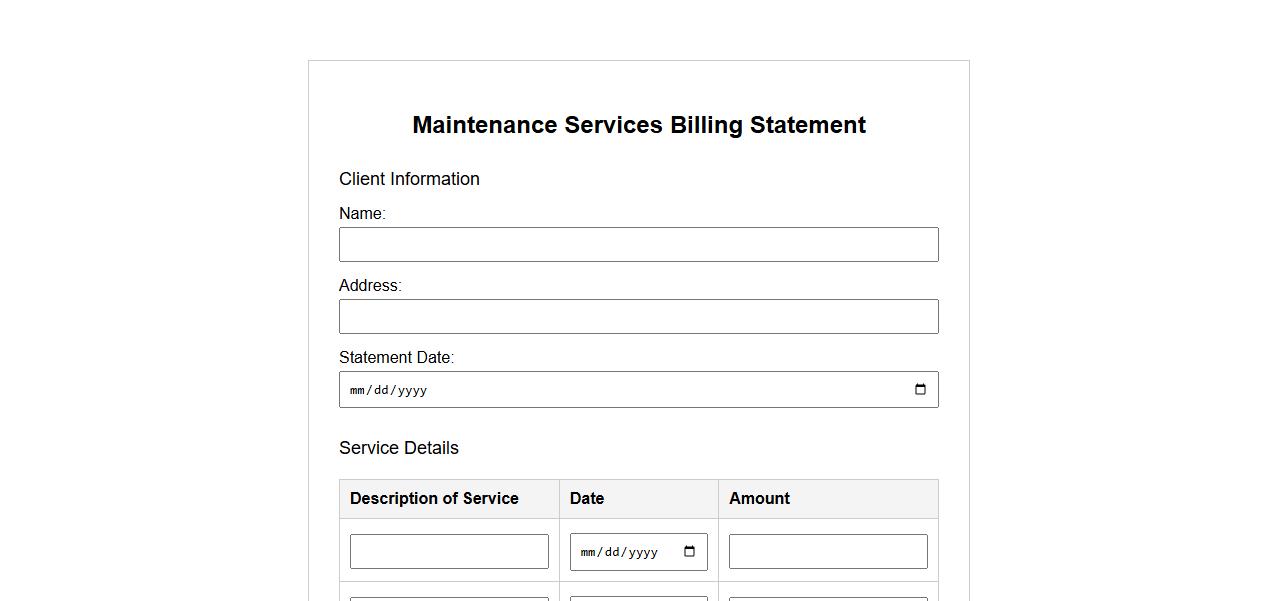The height and width of the screenshot is (601, 1278).
Task: Click the Date column header
Action: point(587,499)
